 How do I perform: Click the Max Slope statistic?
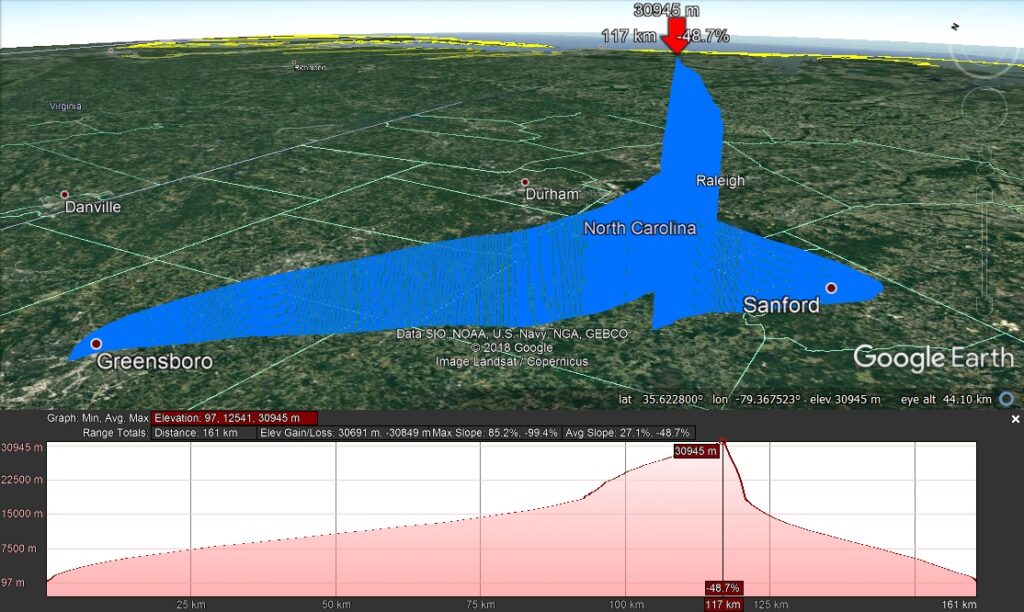click(x=495, y=433)
